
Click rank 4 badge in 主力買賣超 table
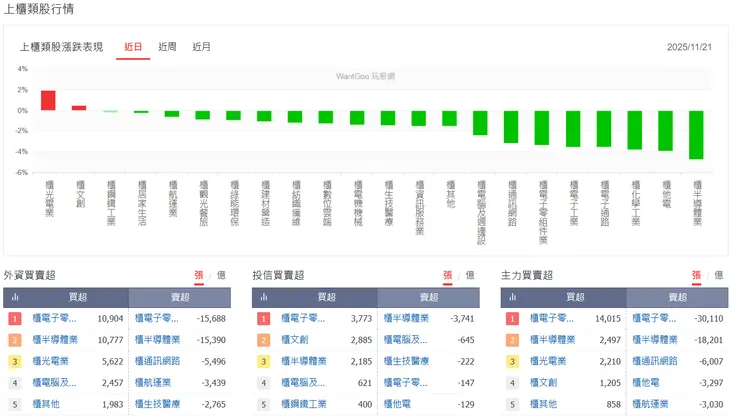click(512, 383)
